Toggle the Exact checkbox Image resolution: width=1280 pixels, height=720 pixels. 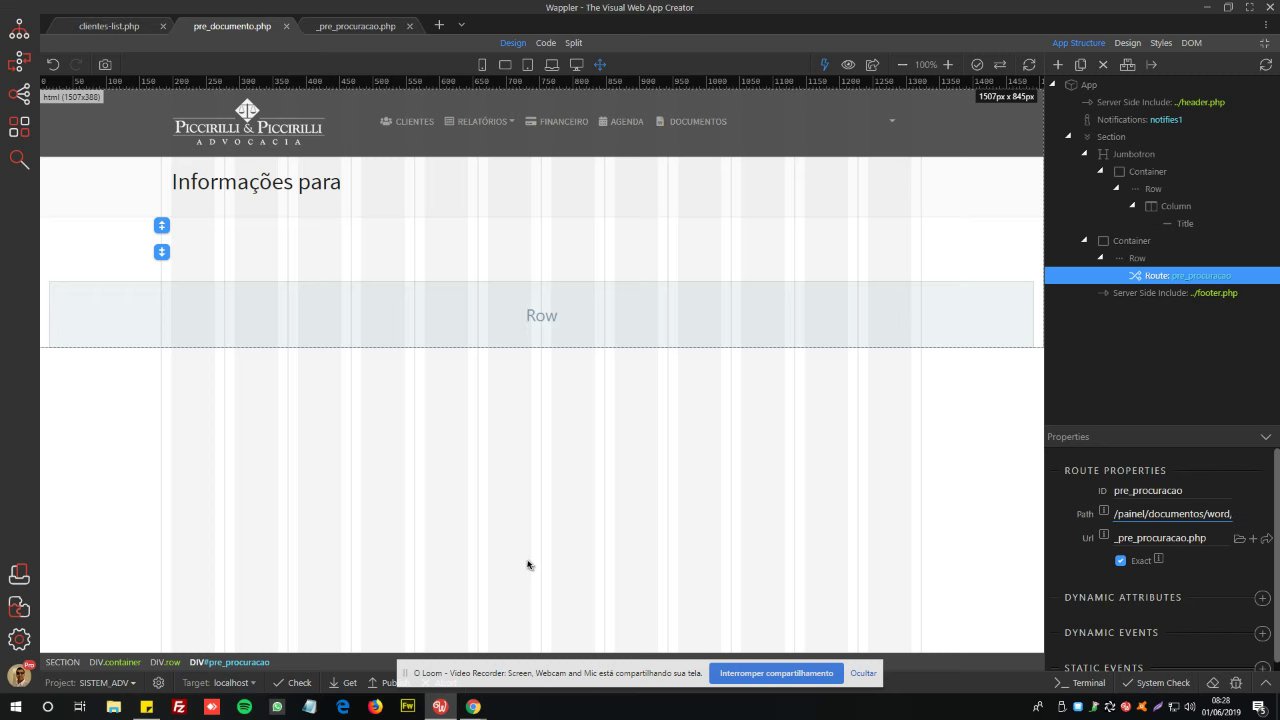[x=1120, y=561]
